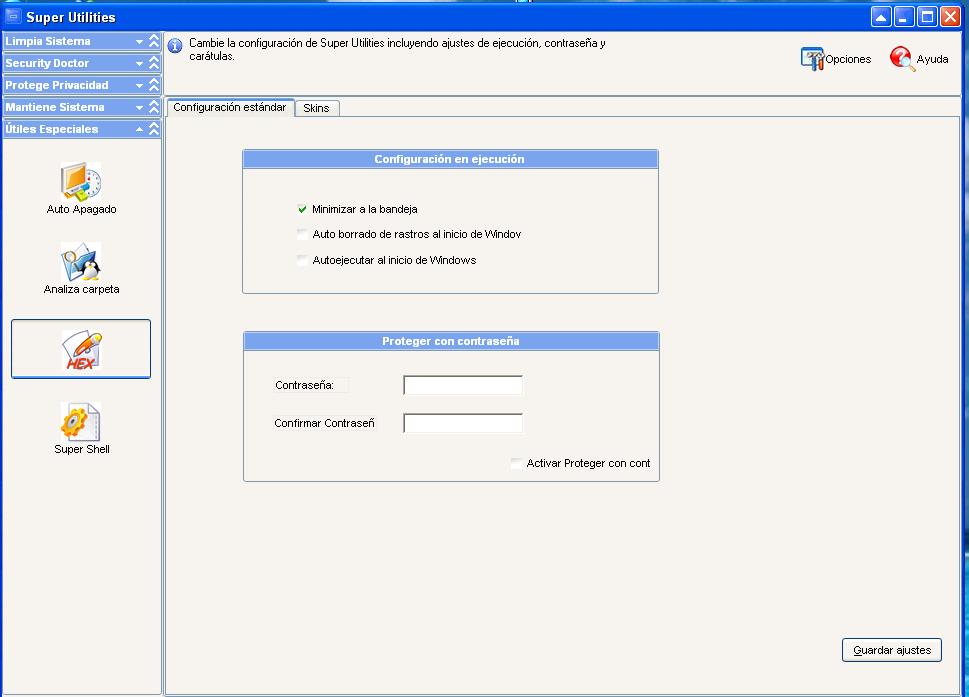
Task: Focus the Confirmar Contraseña input field
Action: pyautogui.click(x=463, y=423)
